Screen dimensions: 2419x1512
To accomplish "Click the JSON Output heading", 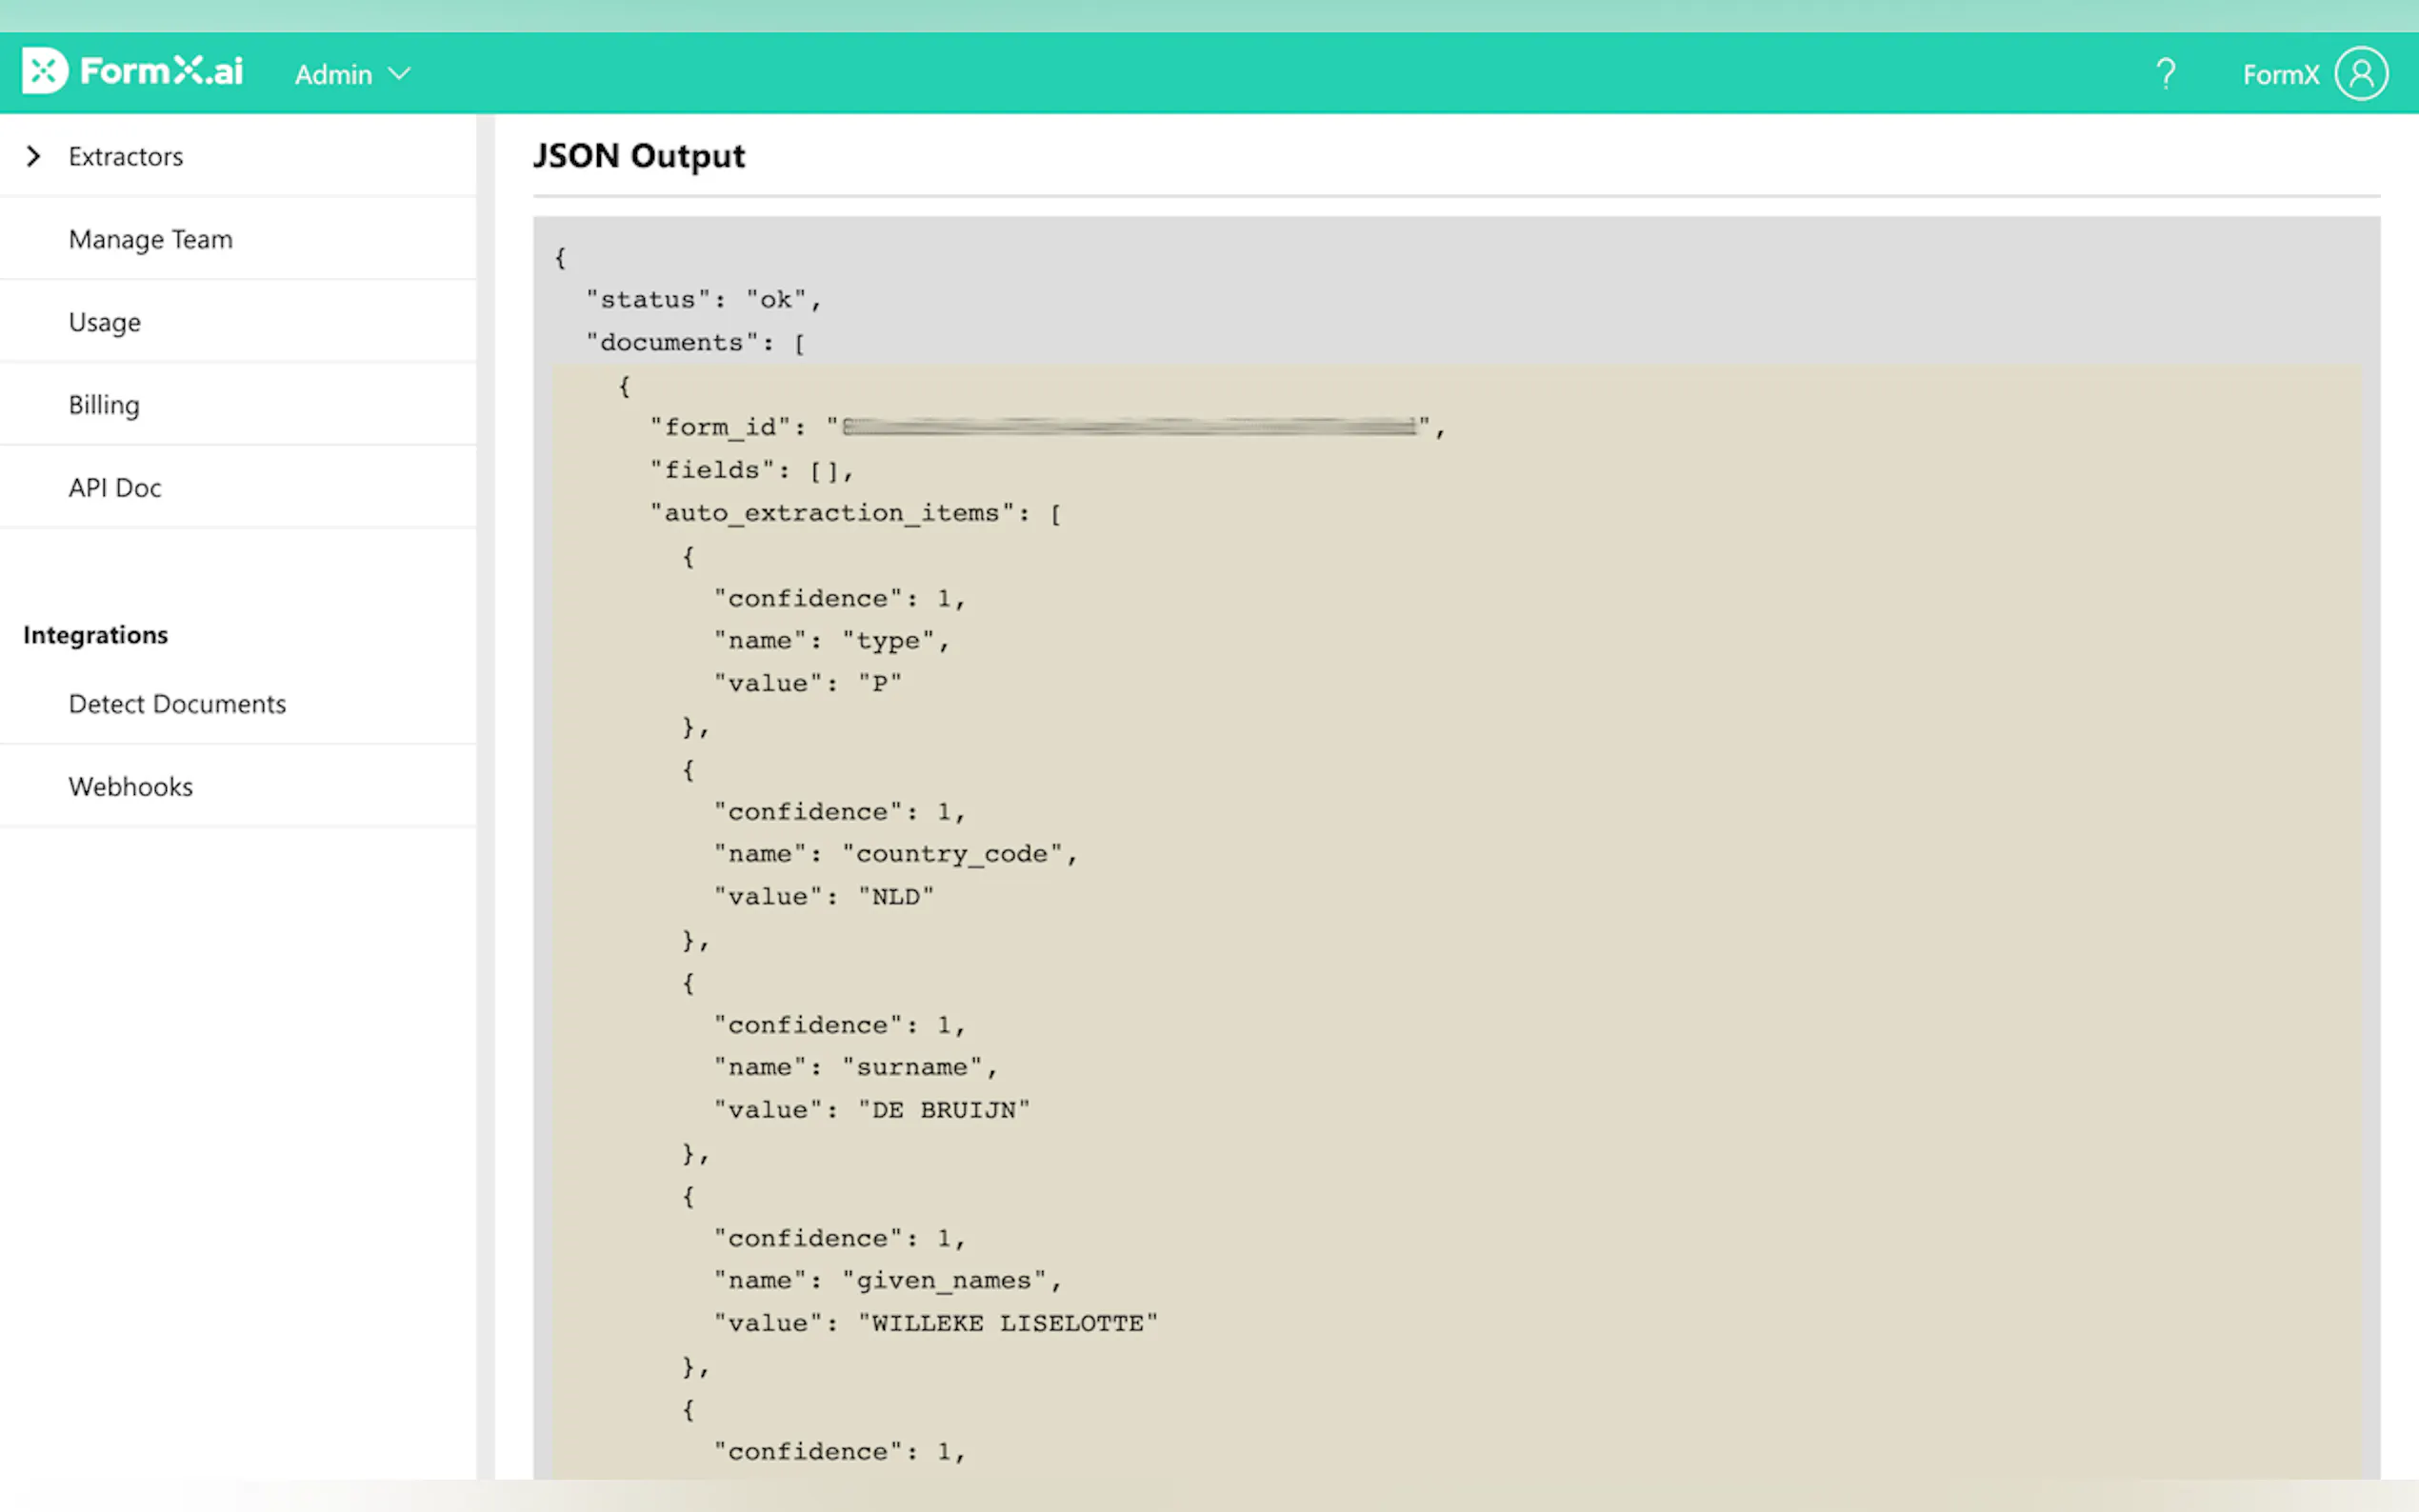I will click(638, 156).
